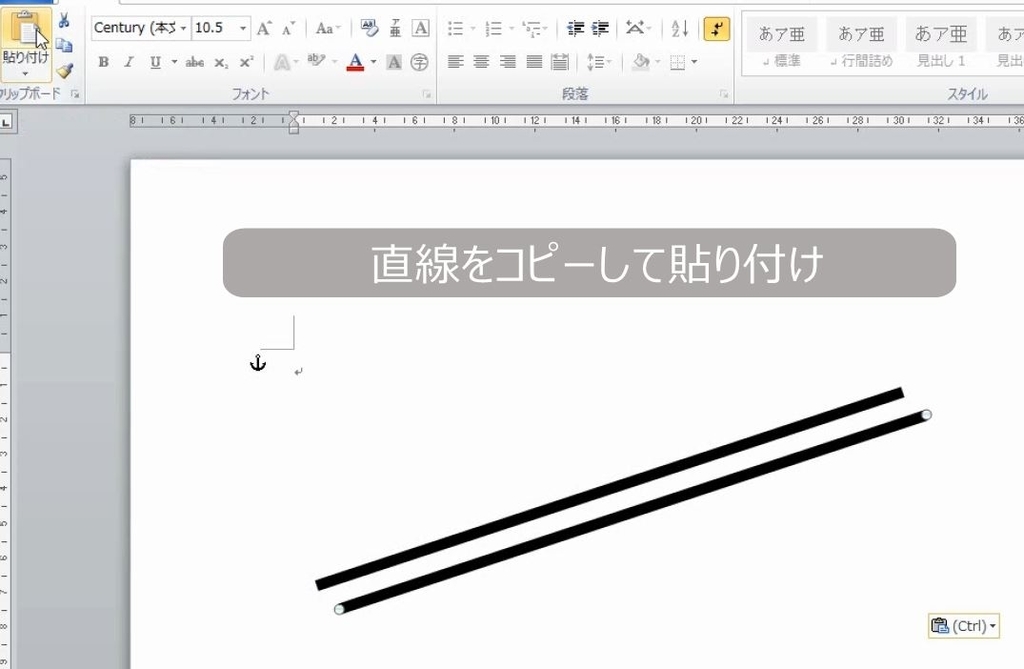Click the Copy icon under Cut

click(65, 44)
